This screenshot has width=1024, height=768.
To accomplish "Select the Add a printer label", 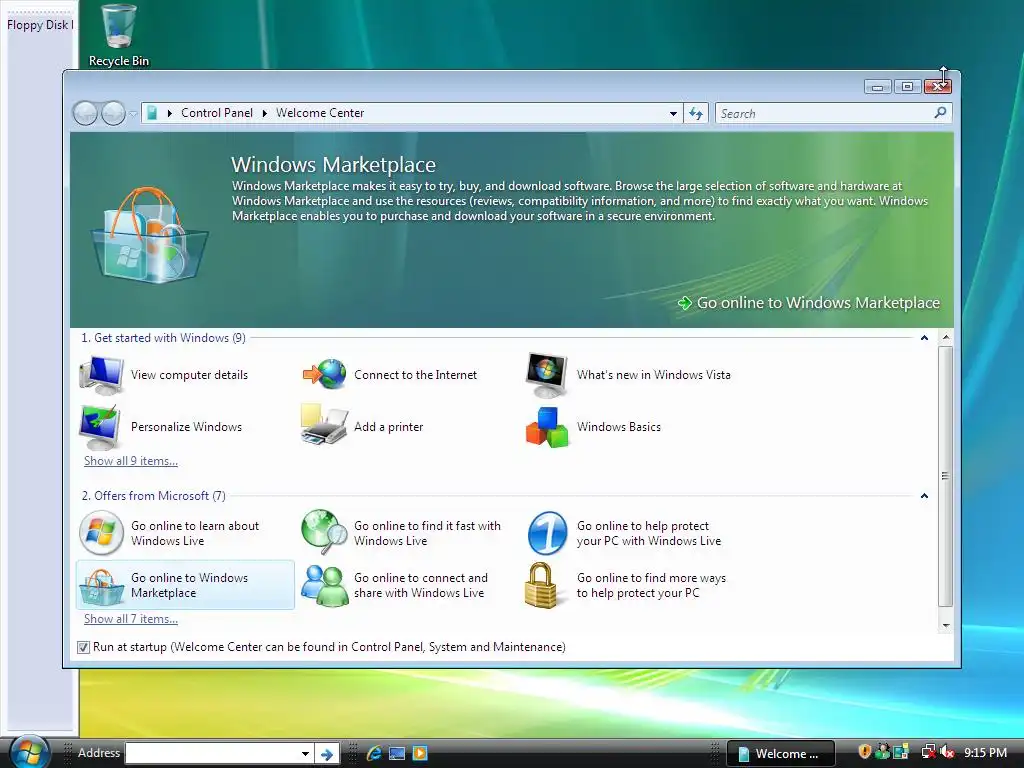I will point(389,427).
